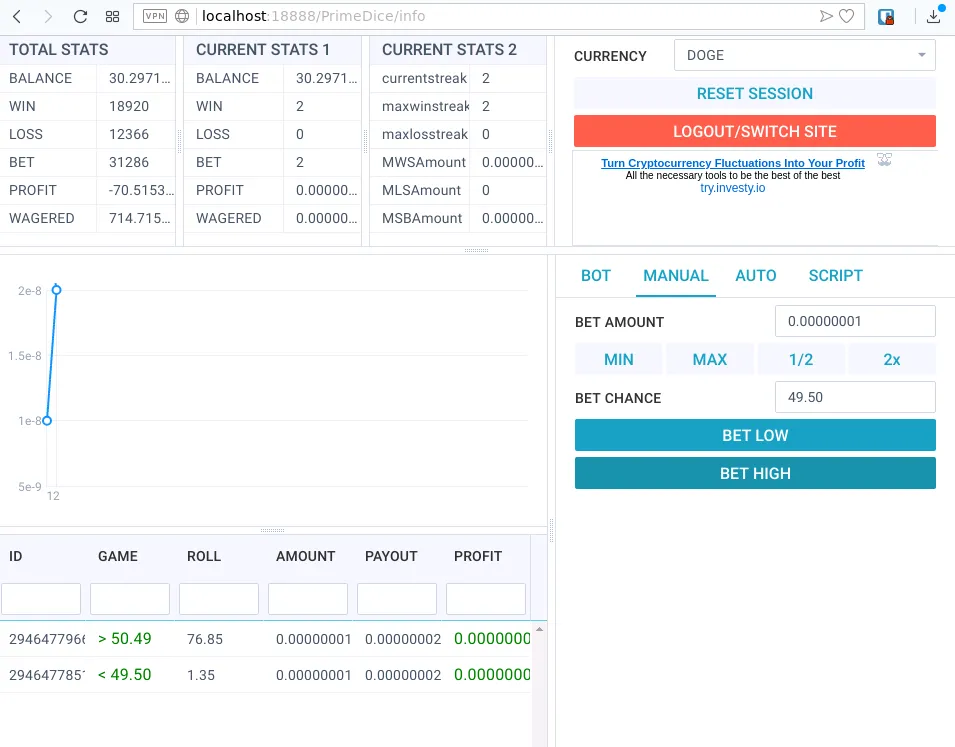Open the Cryptocurrency Fluctuations ad link

click(x=733, y=163)
